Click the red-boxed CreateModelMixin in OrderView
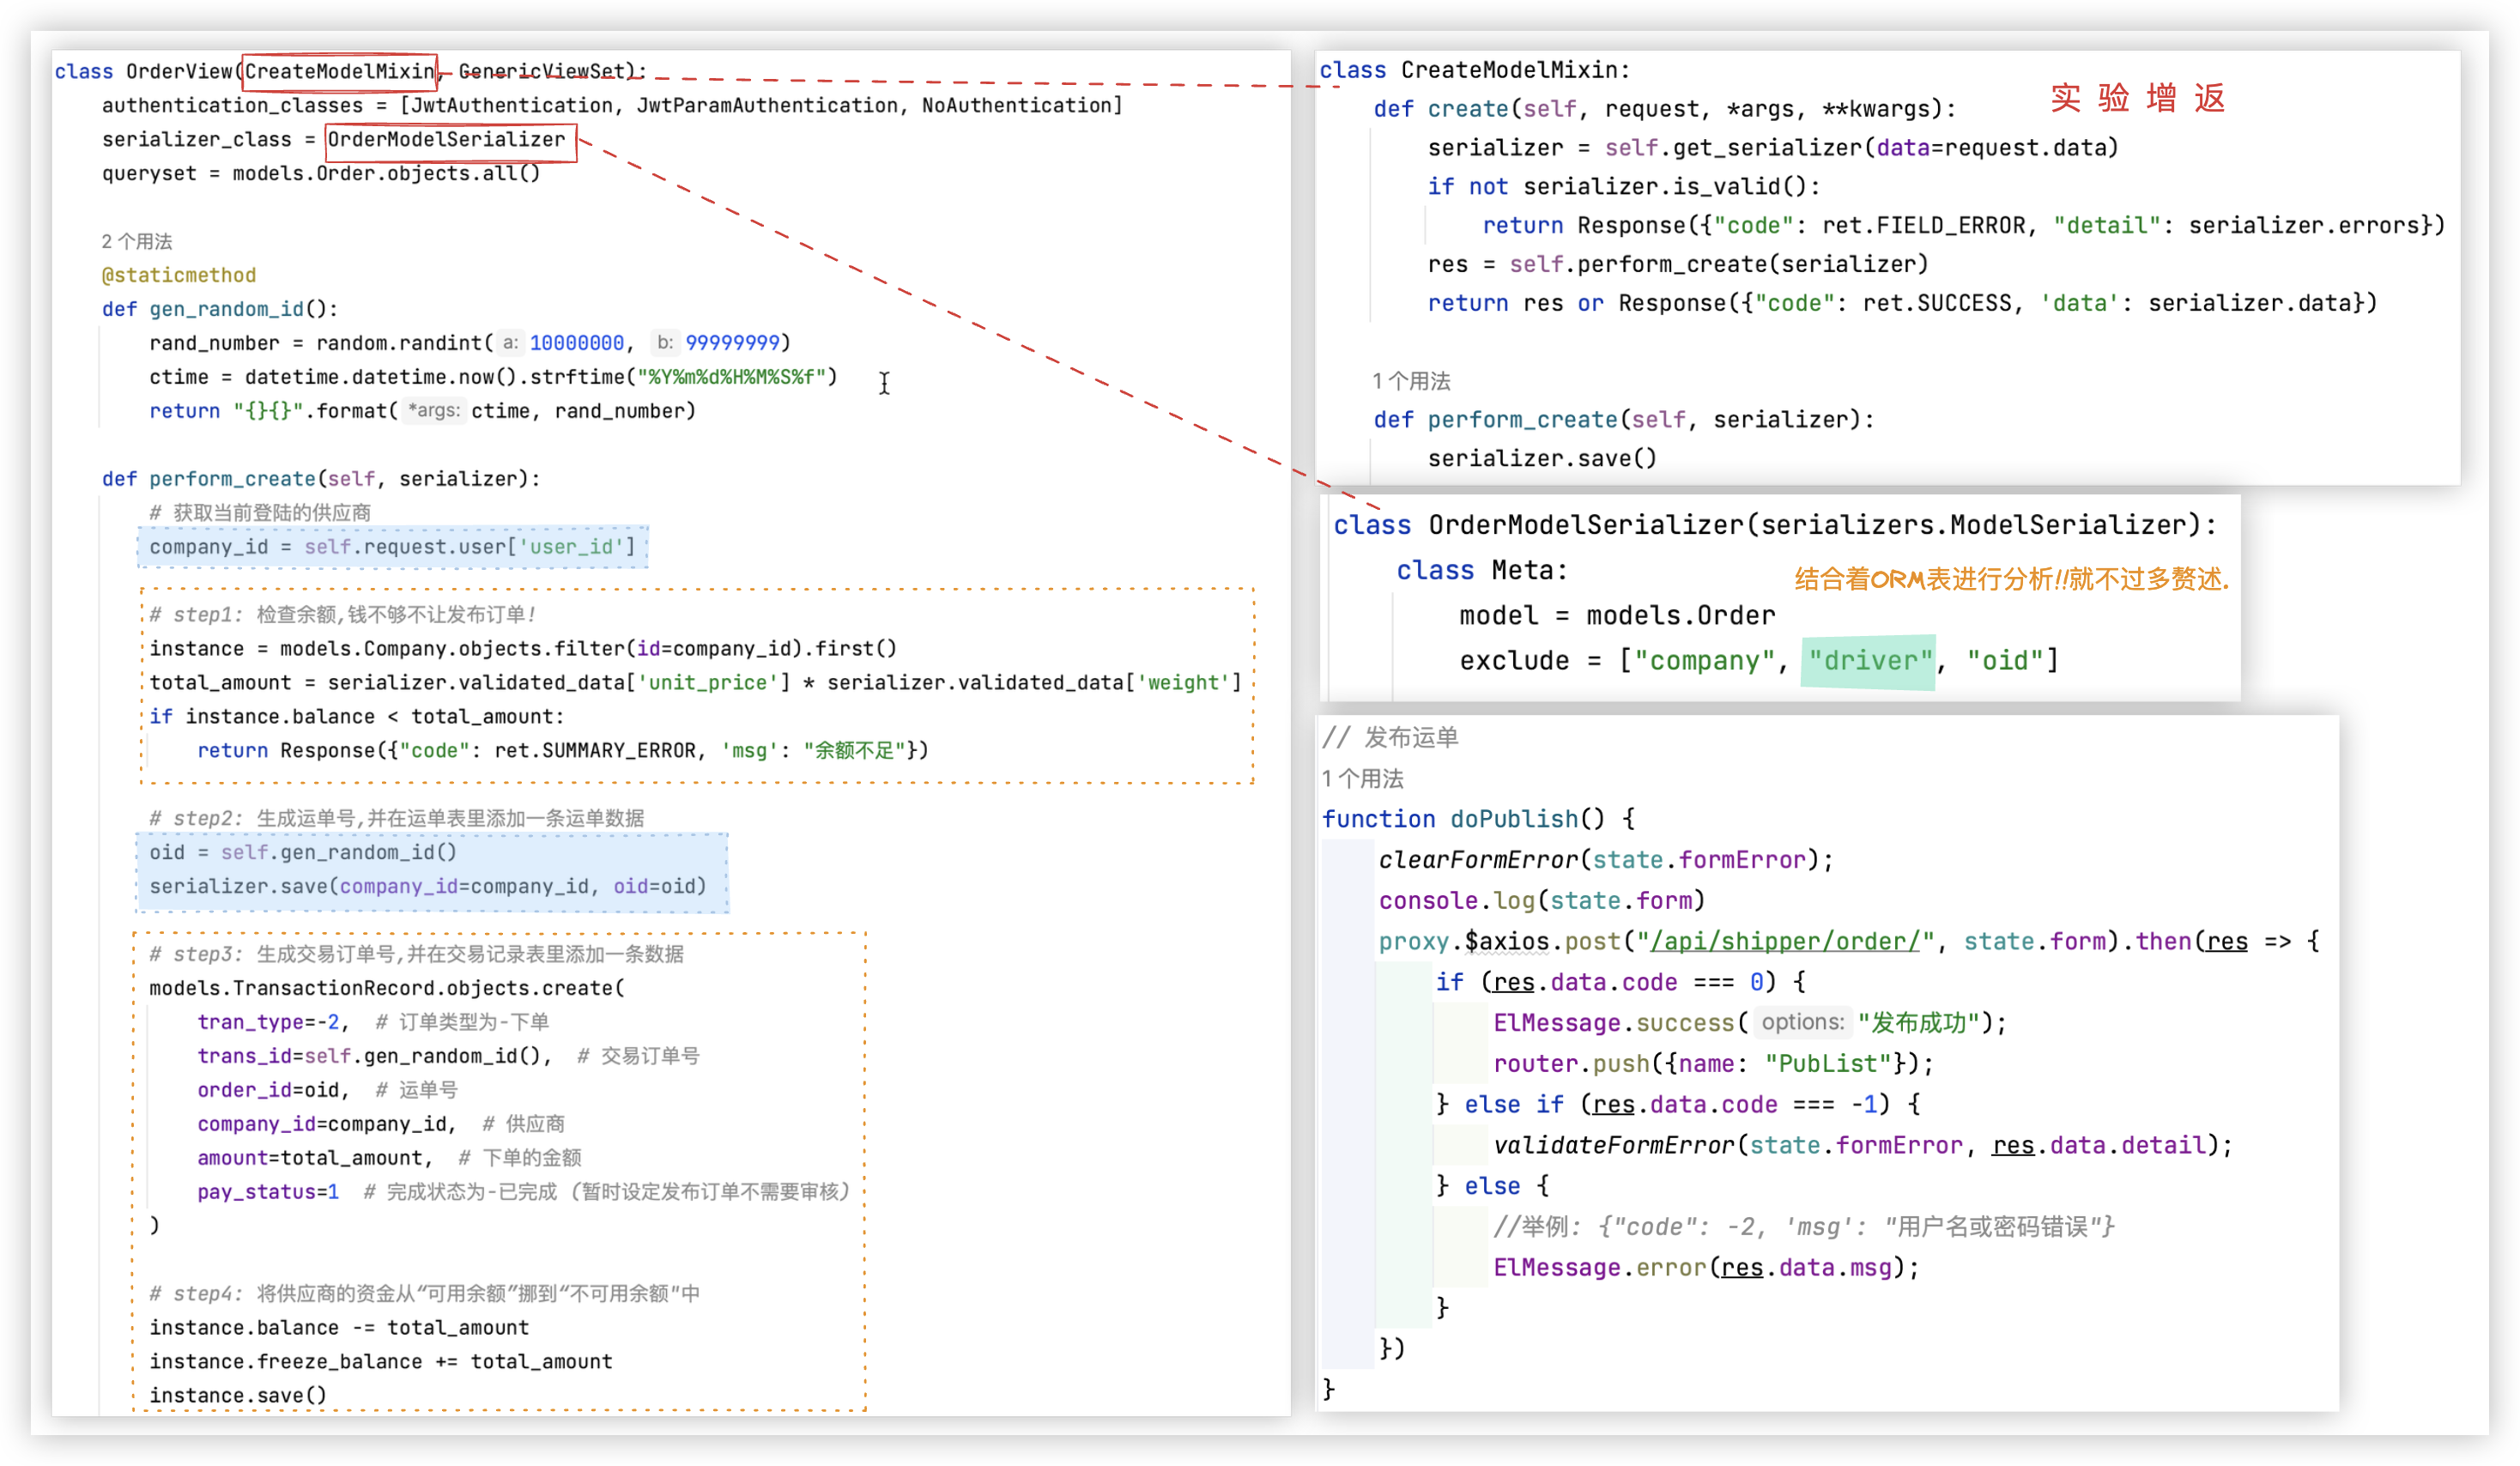This screenshot has width=2520, height=1466. coord(339,71)
